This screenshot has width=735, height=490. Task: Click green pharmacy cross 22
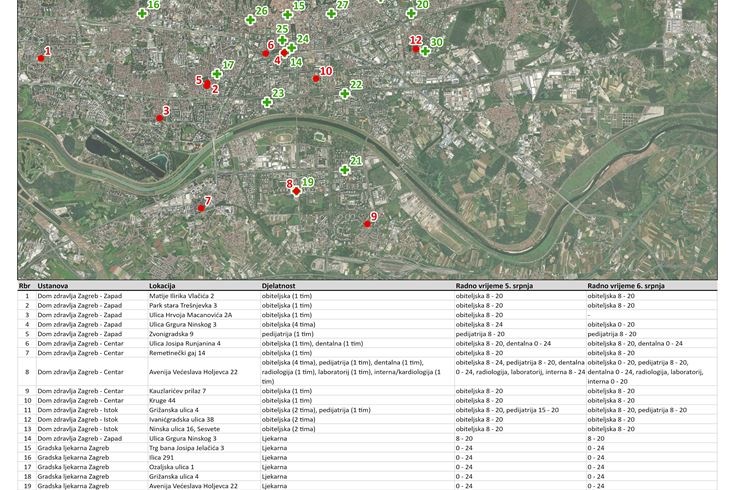pyautogui.click(x=344, y=94)
